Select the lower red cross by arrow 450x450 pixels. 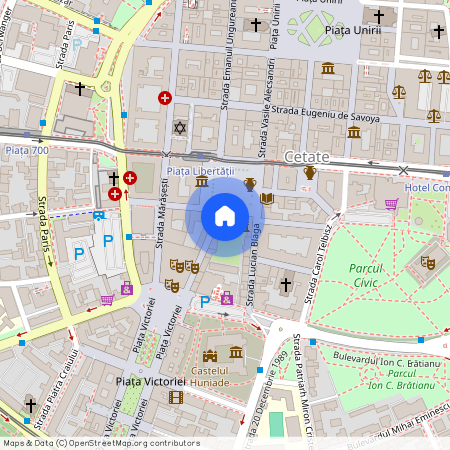point(115,194)
